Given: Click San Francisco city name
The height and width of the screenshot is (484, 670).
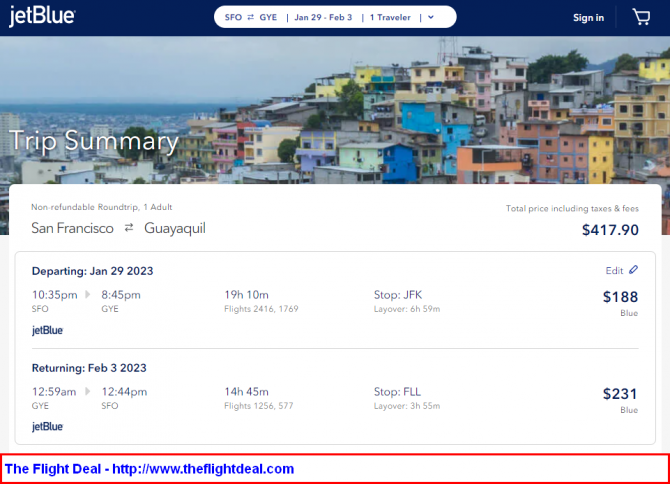Looking at the screenshot, I should point(73,228).
